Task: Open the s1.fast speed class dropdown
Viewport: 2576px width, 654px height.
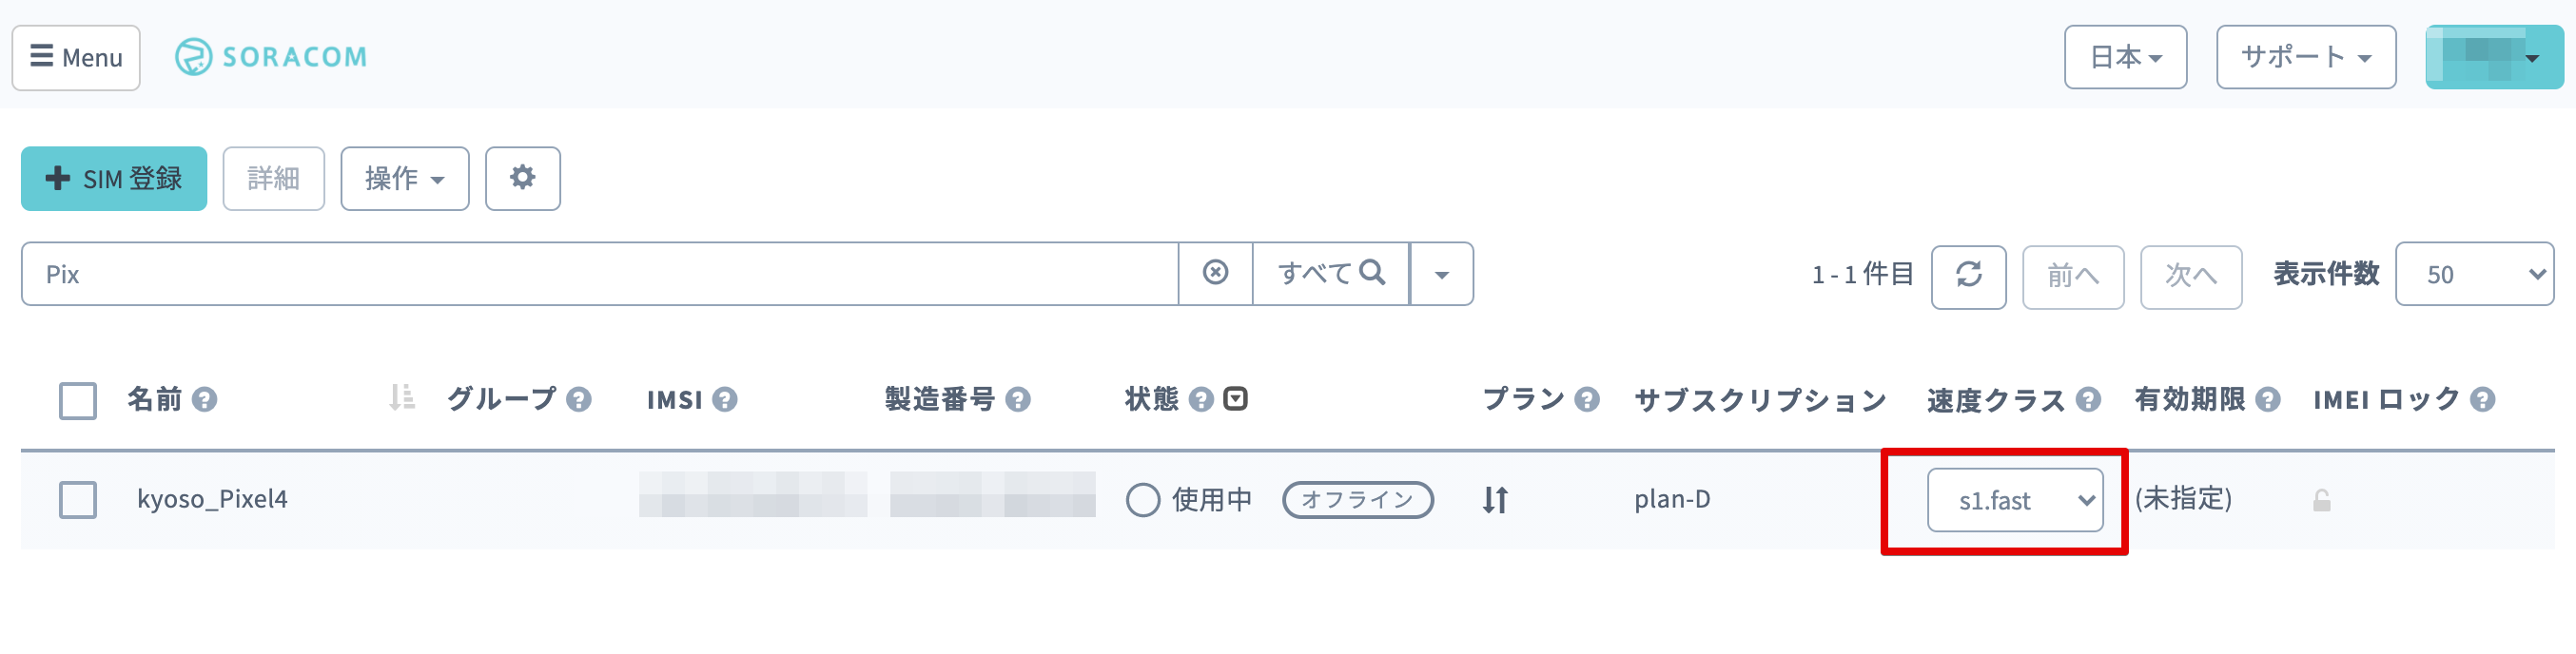Action: [x=2014, y=500]
